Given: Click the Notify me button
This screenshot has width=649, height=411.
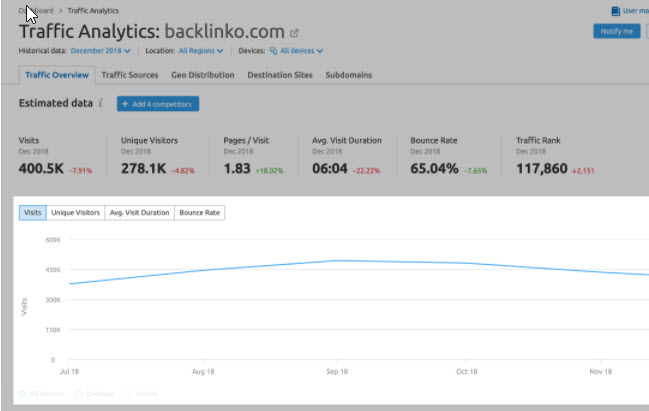Looking at the screenshot, I should tap(617, 31).
